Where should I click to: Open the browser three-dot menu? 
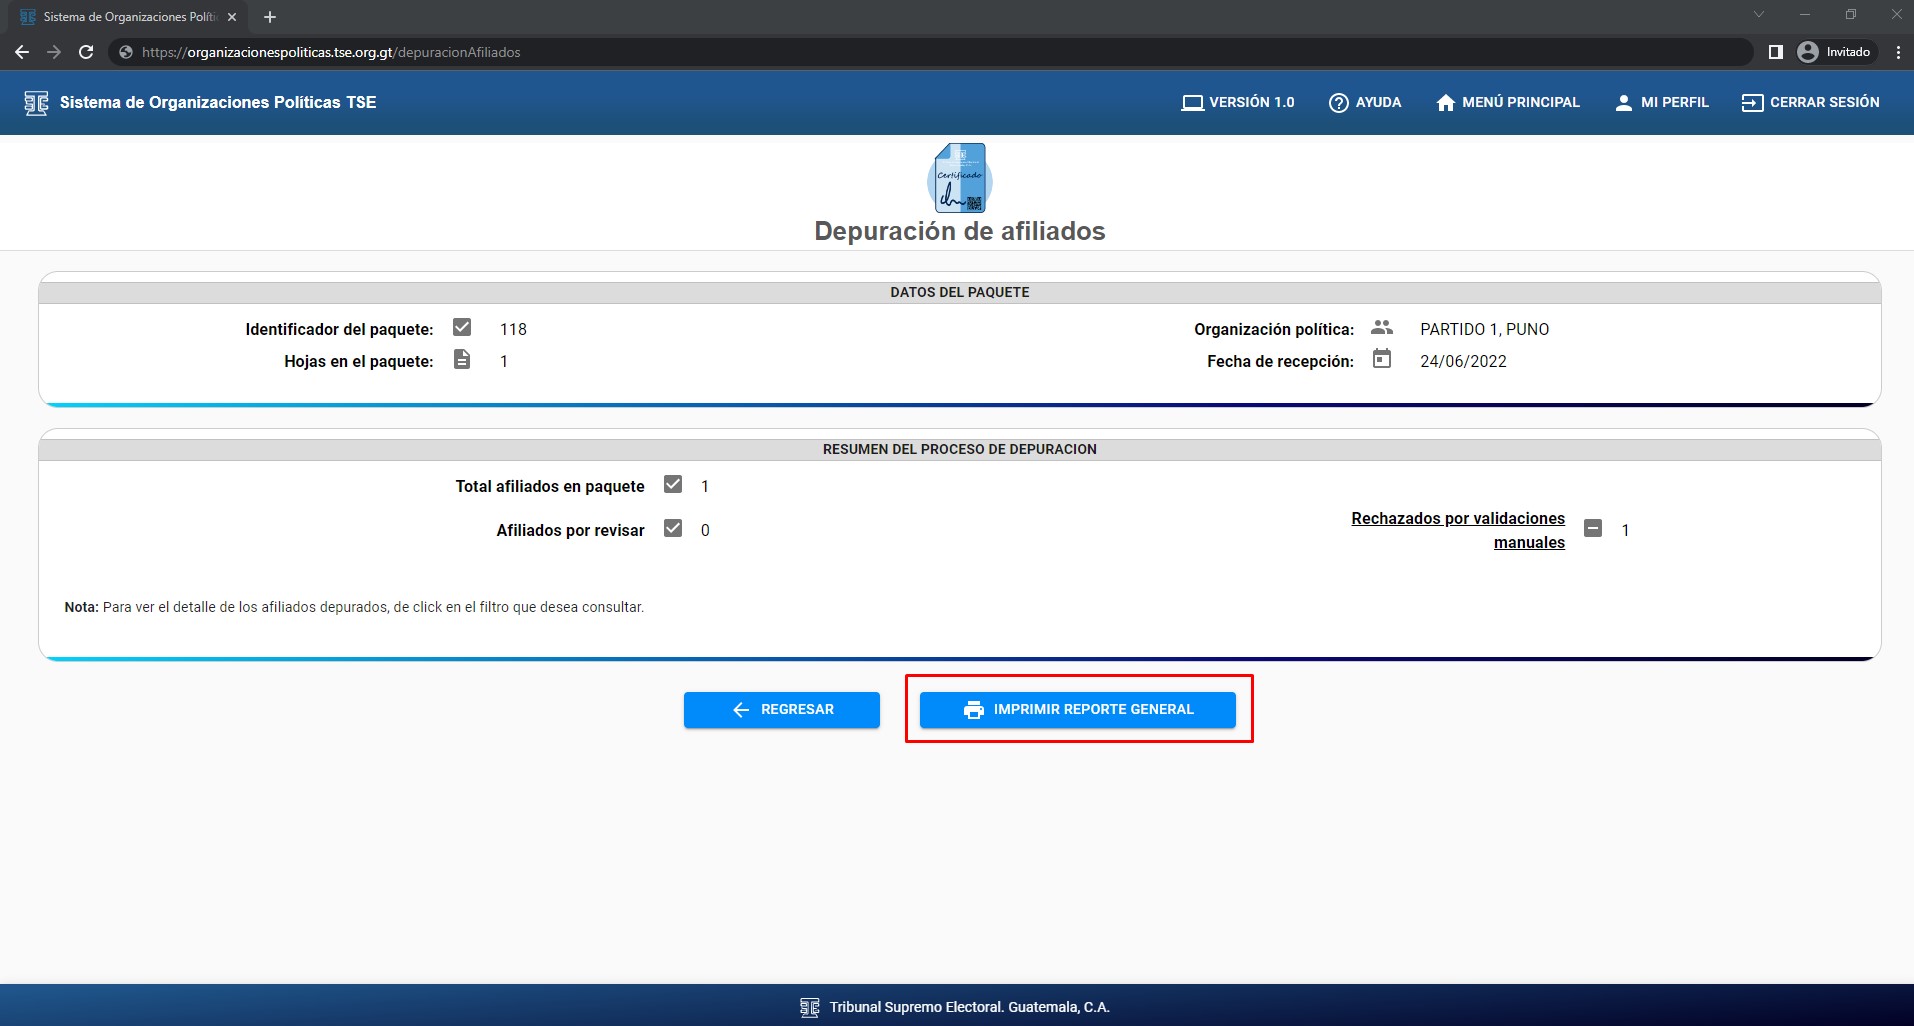[x=1897, y=52]
